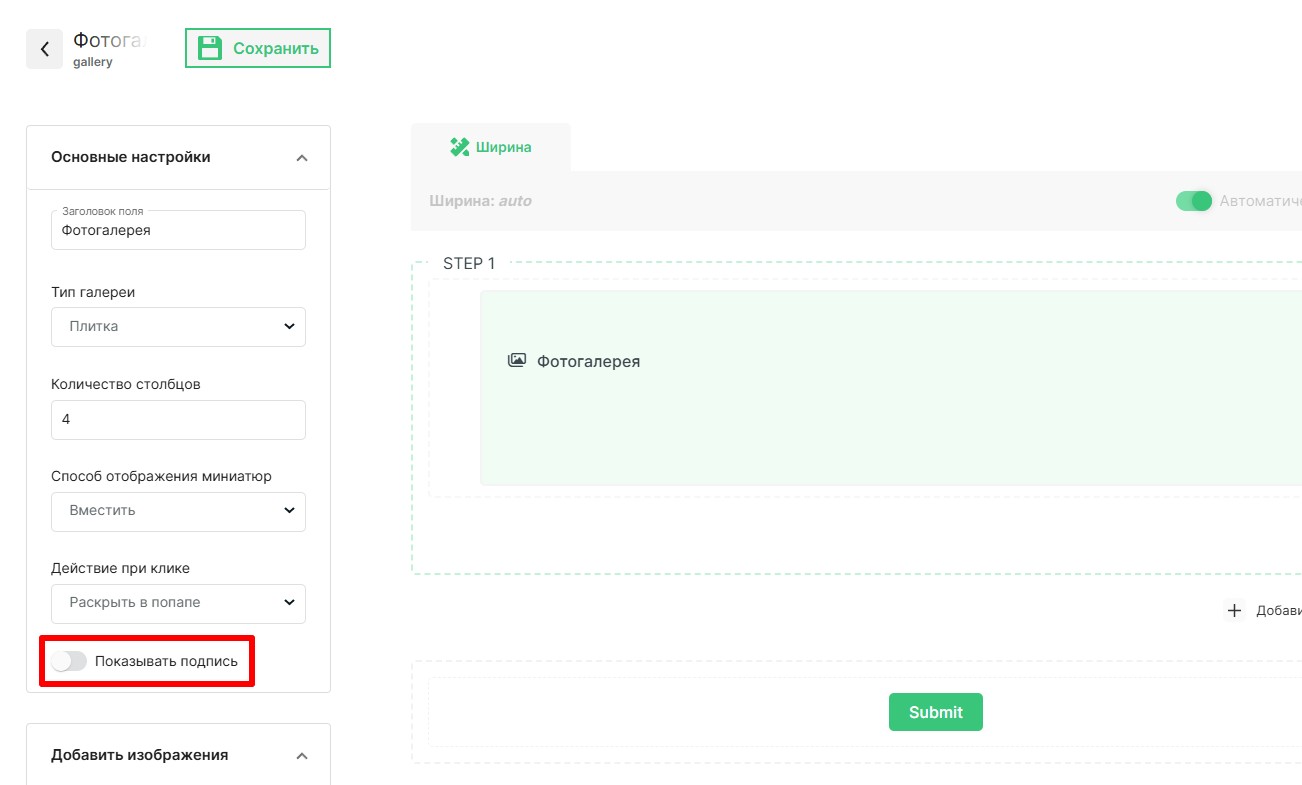Switch to the Ширина tab

coord(491,147)
